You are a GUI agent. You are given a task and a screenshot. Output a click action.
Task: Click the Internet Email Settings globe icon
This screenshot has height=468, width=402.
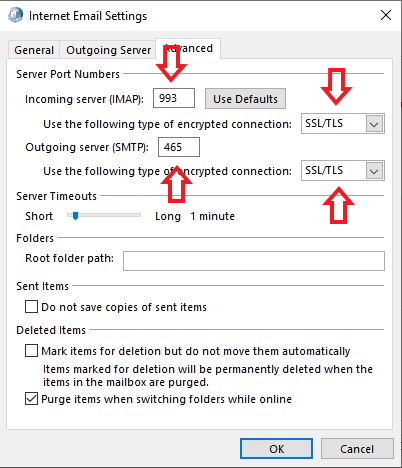pyautogui.click(x=16, y=15)
